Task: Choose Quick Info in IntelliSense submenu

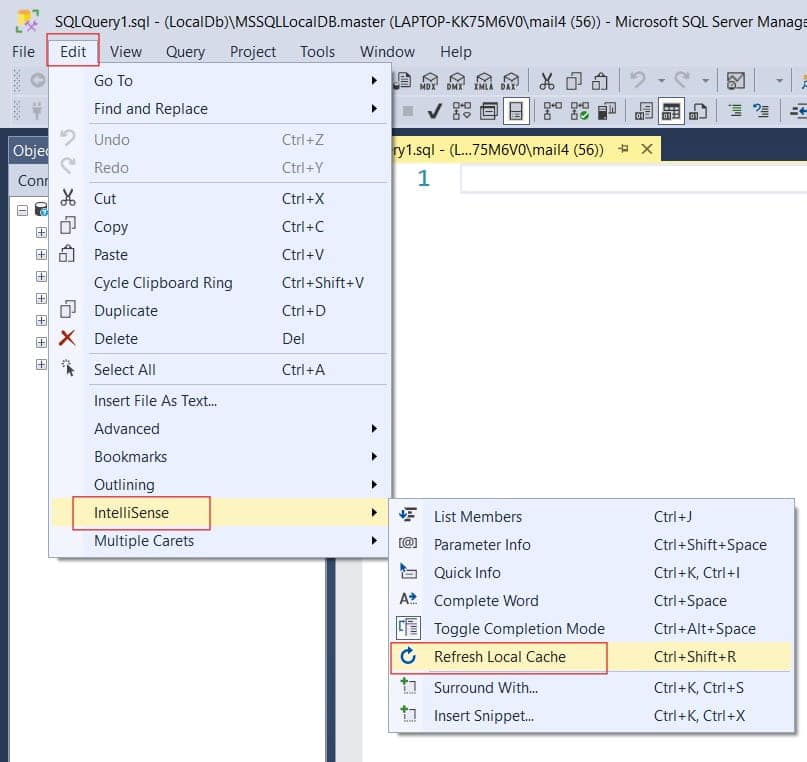Action: coord(590,573)
